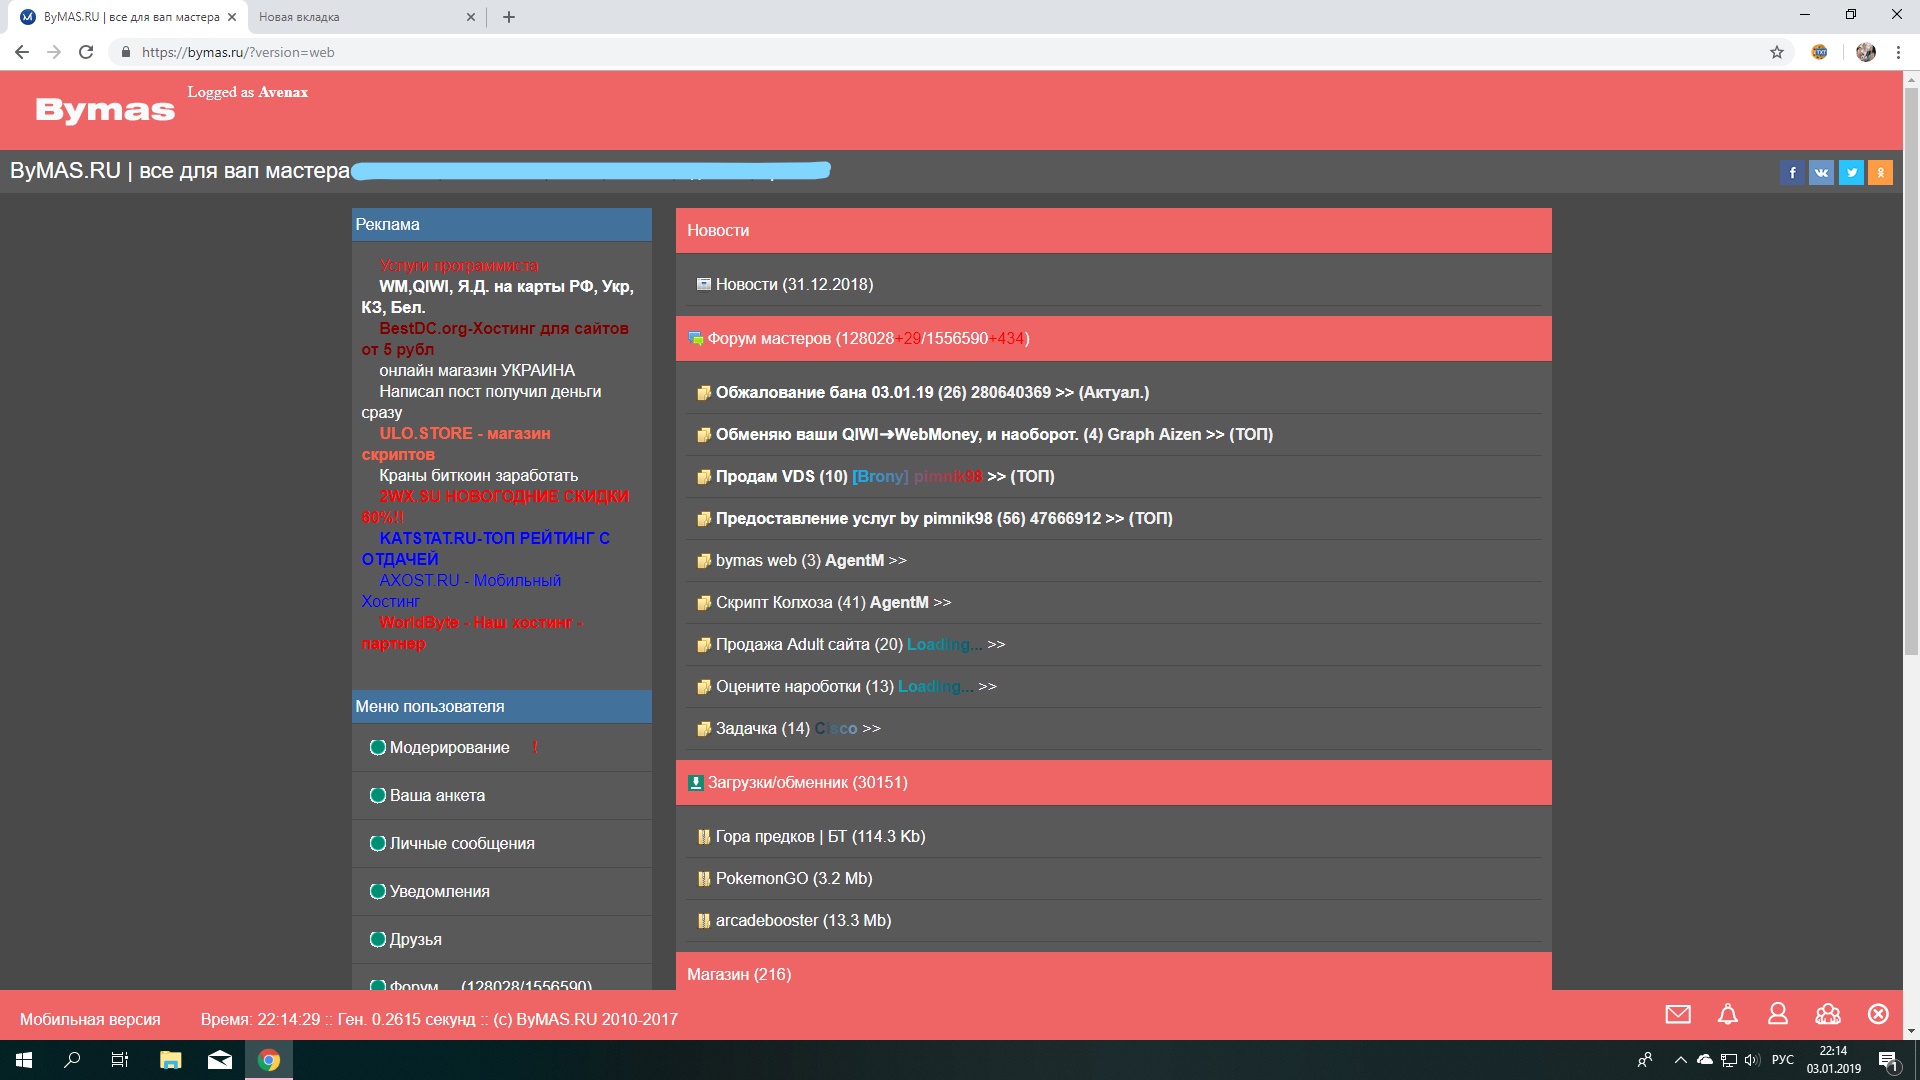This screenshot has height=1080, width=1920.
Task: Click the Odnoklassniki orange icon
Action: pos(1880,173)
